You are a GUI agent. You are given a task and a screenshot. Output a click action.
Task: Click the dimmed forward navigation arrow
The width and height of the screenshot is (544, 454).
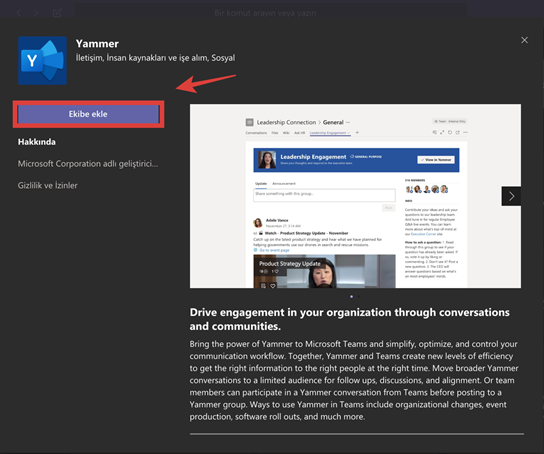pyautogui.click(x=36, y=13)
